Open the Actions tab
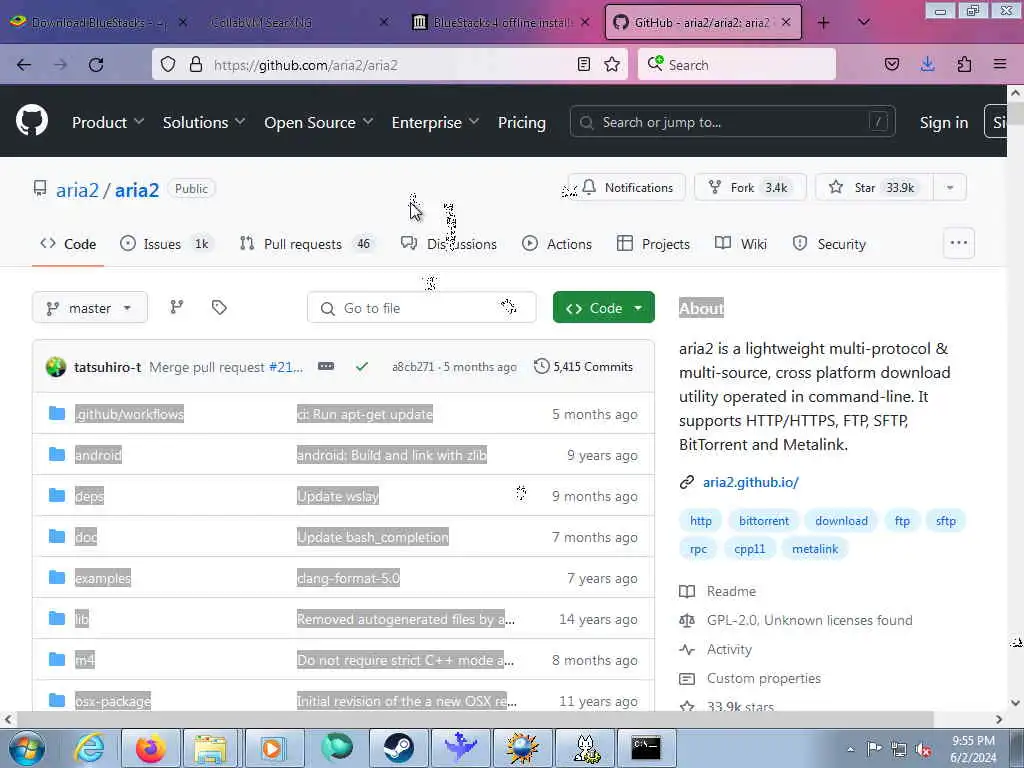The height and width of the screenshot is (768, 1024). tap(557, 244)
